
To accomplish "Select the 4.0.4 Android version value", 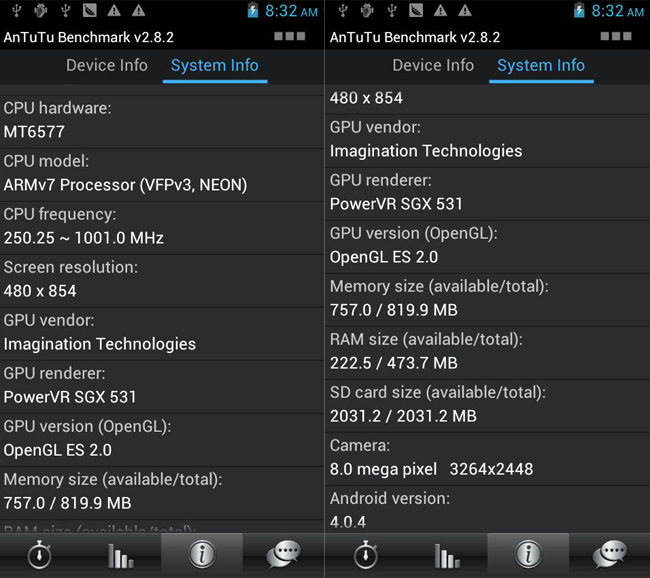I will pyautogui.click(x=348, y=522).
